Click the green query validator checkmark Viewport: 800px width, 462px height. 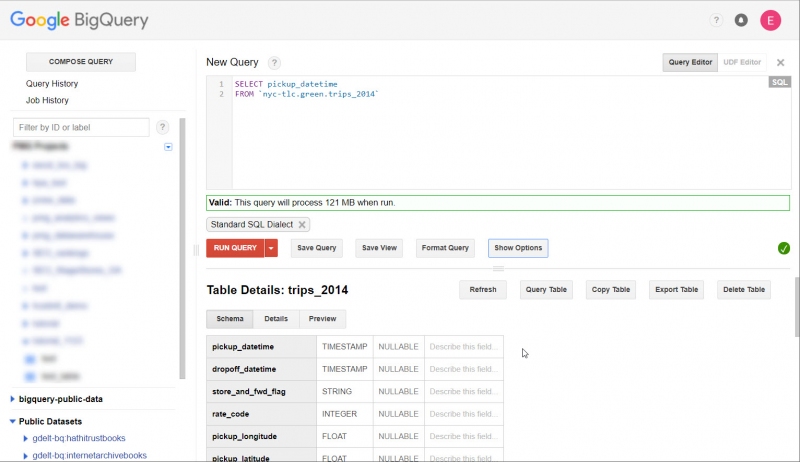click(784, 248)
